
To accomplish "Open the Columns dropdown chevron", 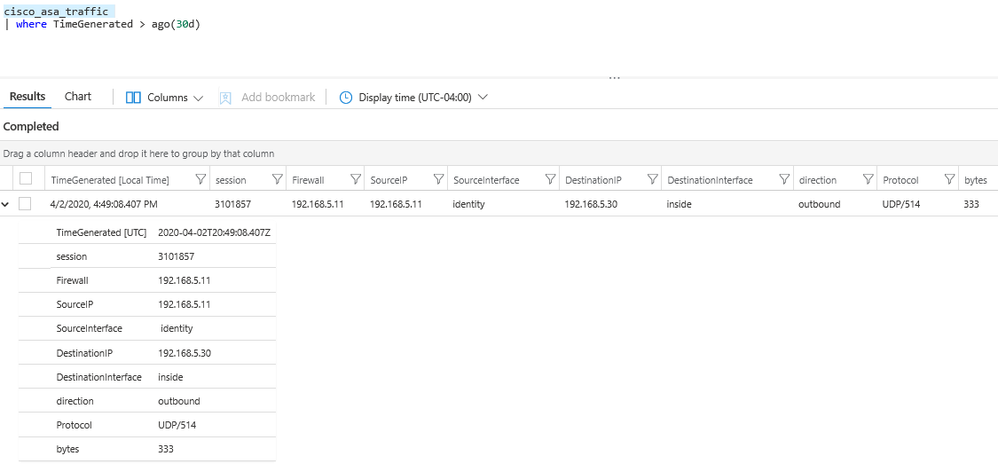I will point(198,98).
